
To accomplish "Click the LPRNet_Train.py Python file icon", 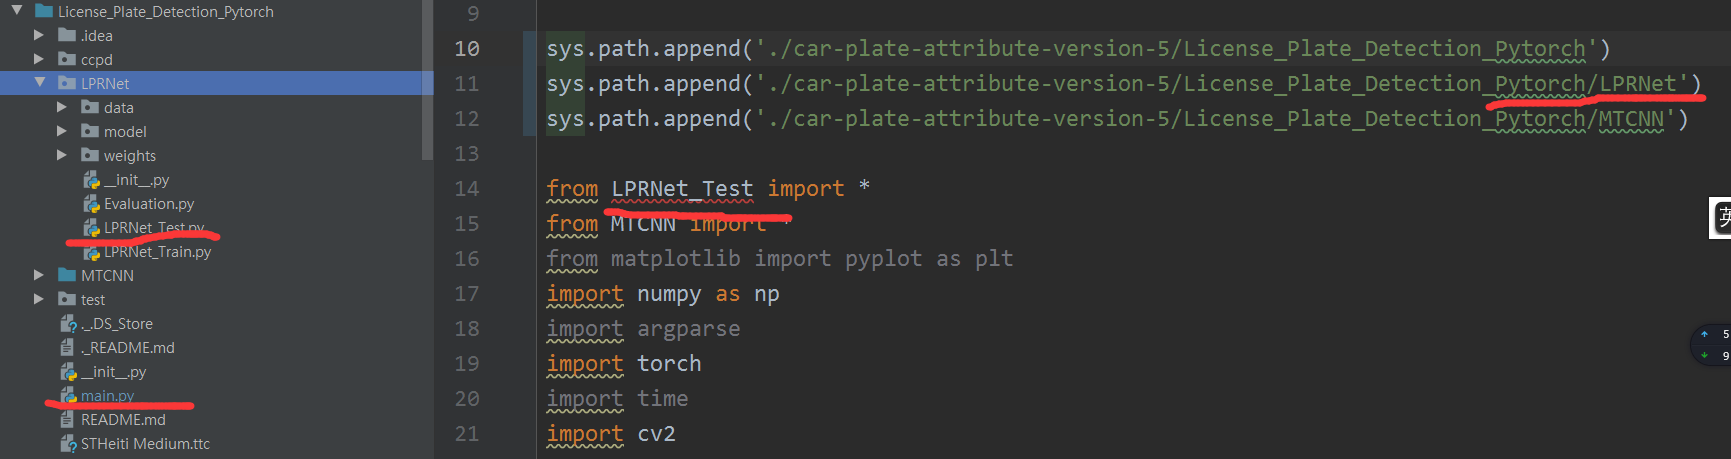I will pos(92,251).
